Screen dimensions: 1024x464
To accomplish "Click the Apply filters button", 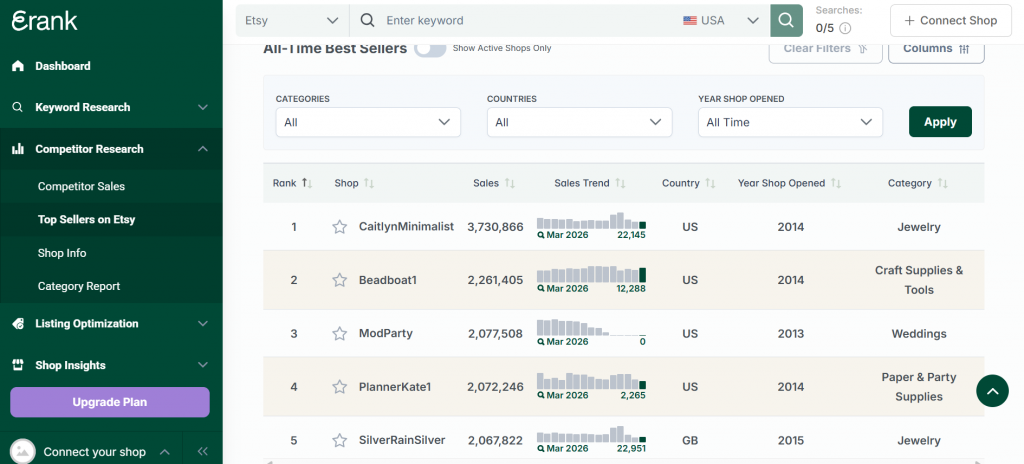I will click(x=940, y=122).
